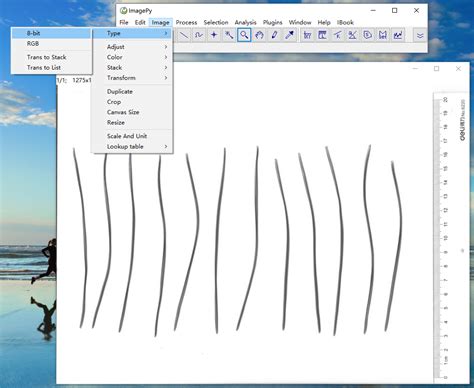
Task: Select Trans to Stack option
Action: [51, 57]
